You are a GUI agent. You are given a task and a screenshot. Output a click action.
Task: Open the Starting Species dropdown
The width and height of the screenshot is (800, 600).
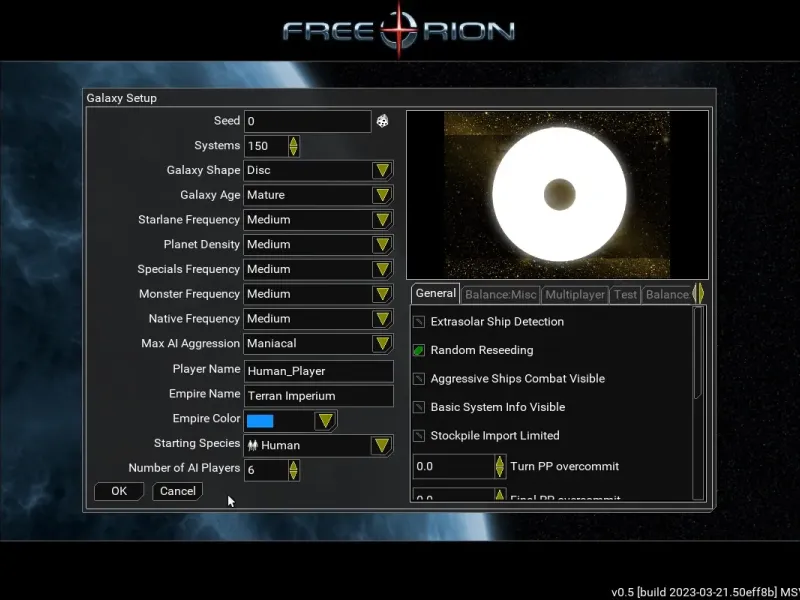382,445
